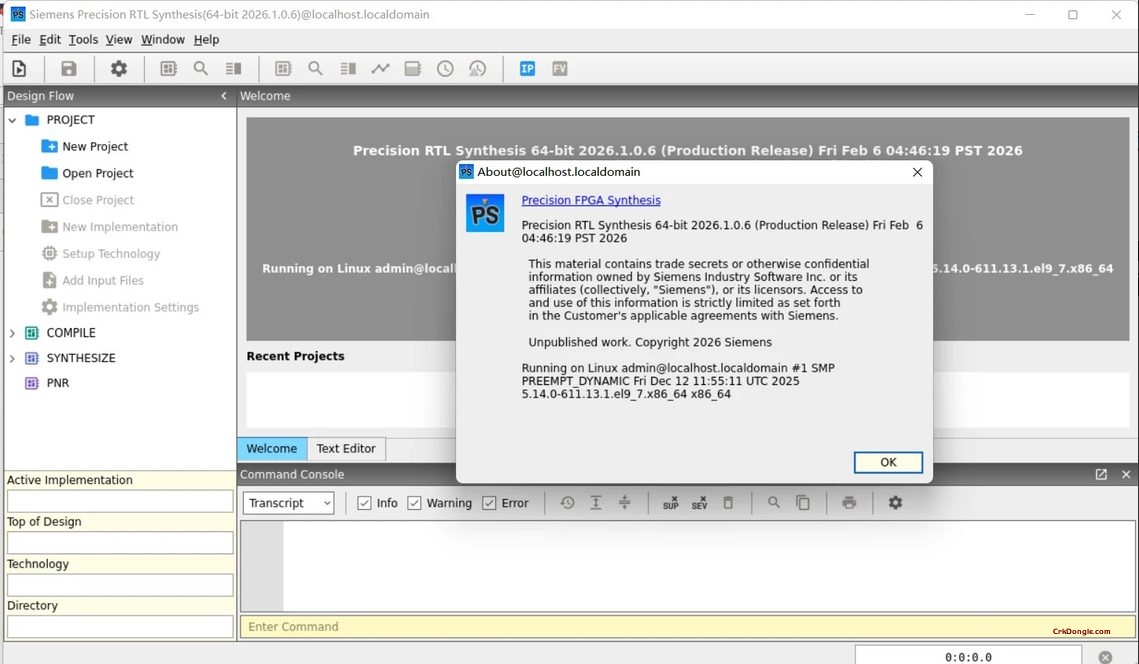Click the FV toolbar icon
The height and width of the screenshot is (664, 1139).
click(559, 68)
